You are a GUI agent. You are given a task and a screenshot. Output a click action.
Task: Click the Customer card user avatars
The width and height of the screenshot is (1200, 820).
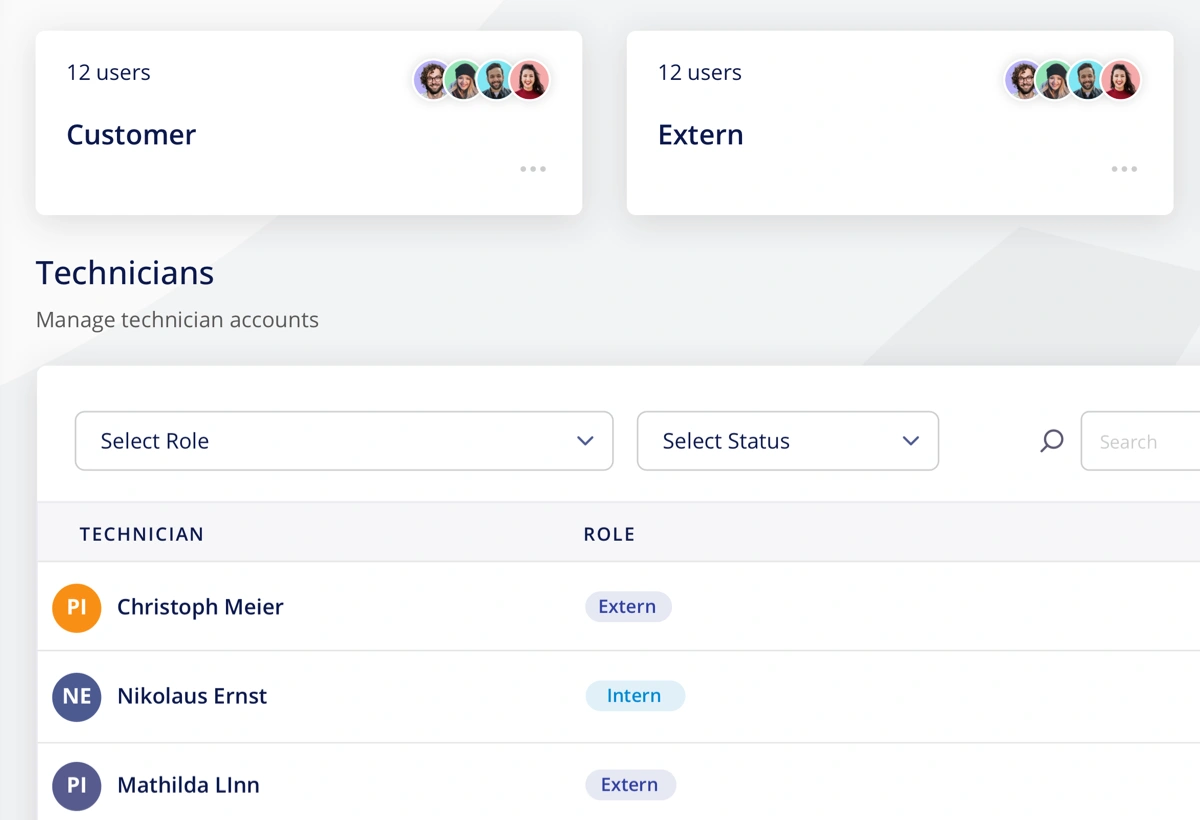click(x=481, y=80)
